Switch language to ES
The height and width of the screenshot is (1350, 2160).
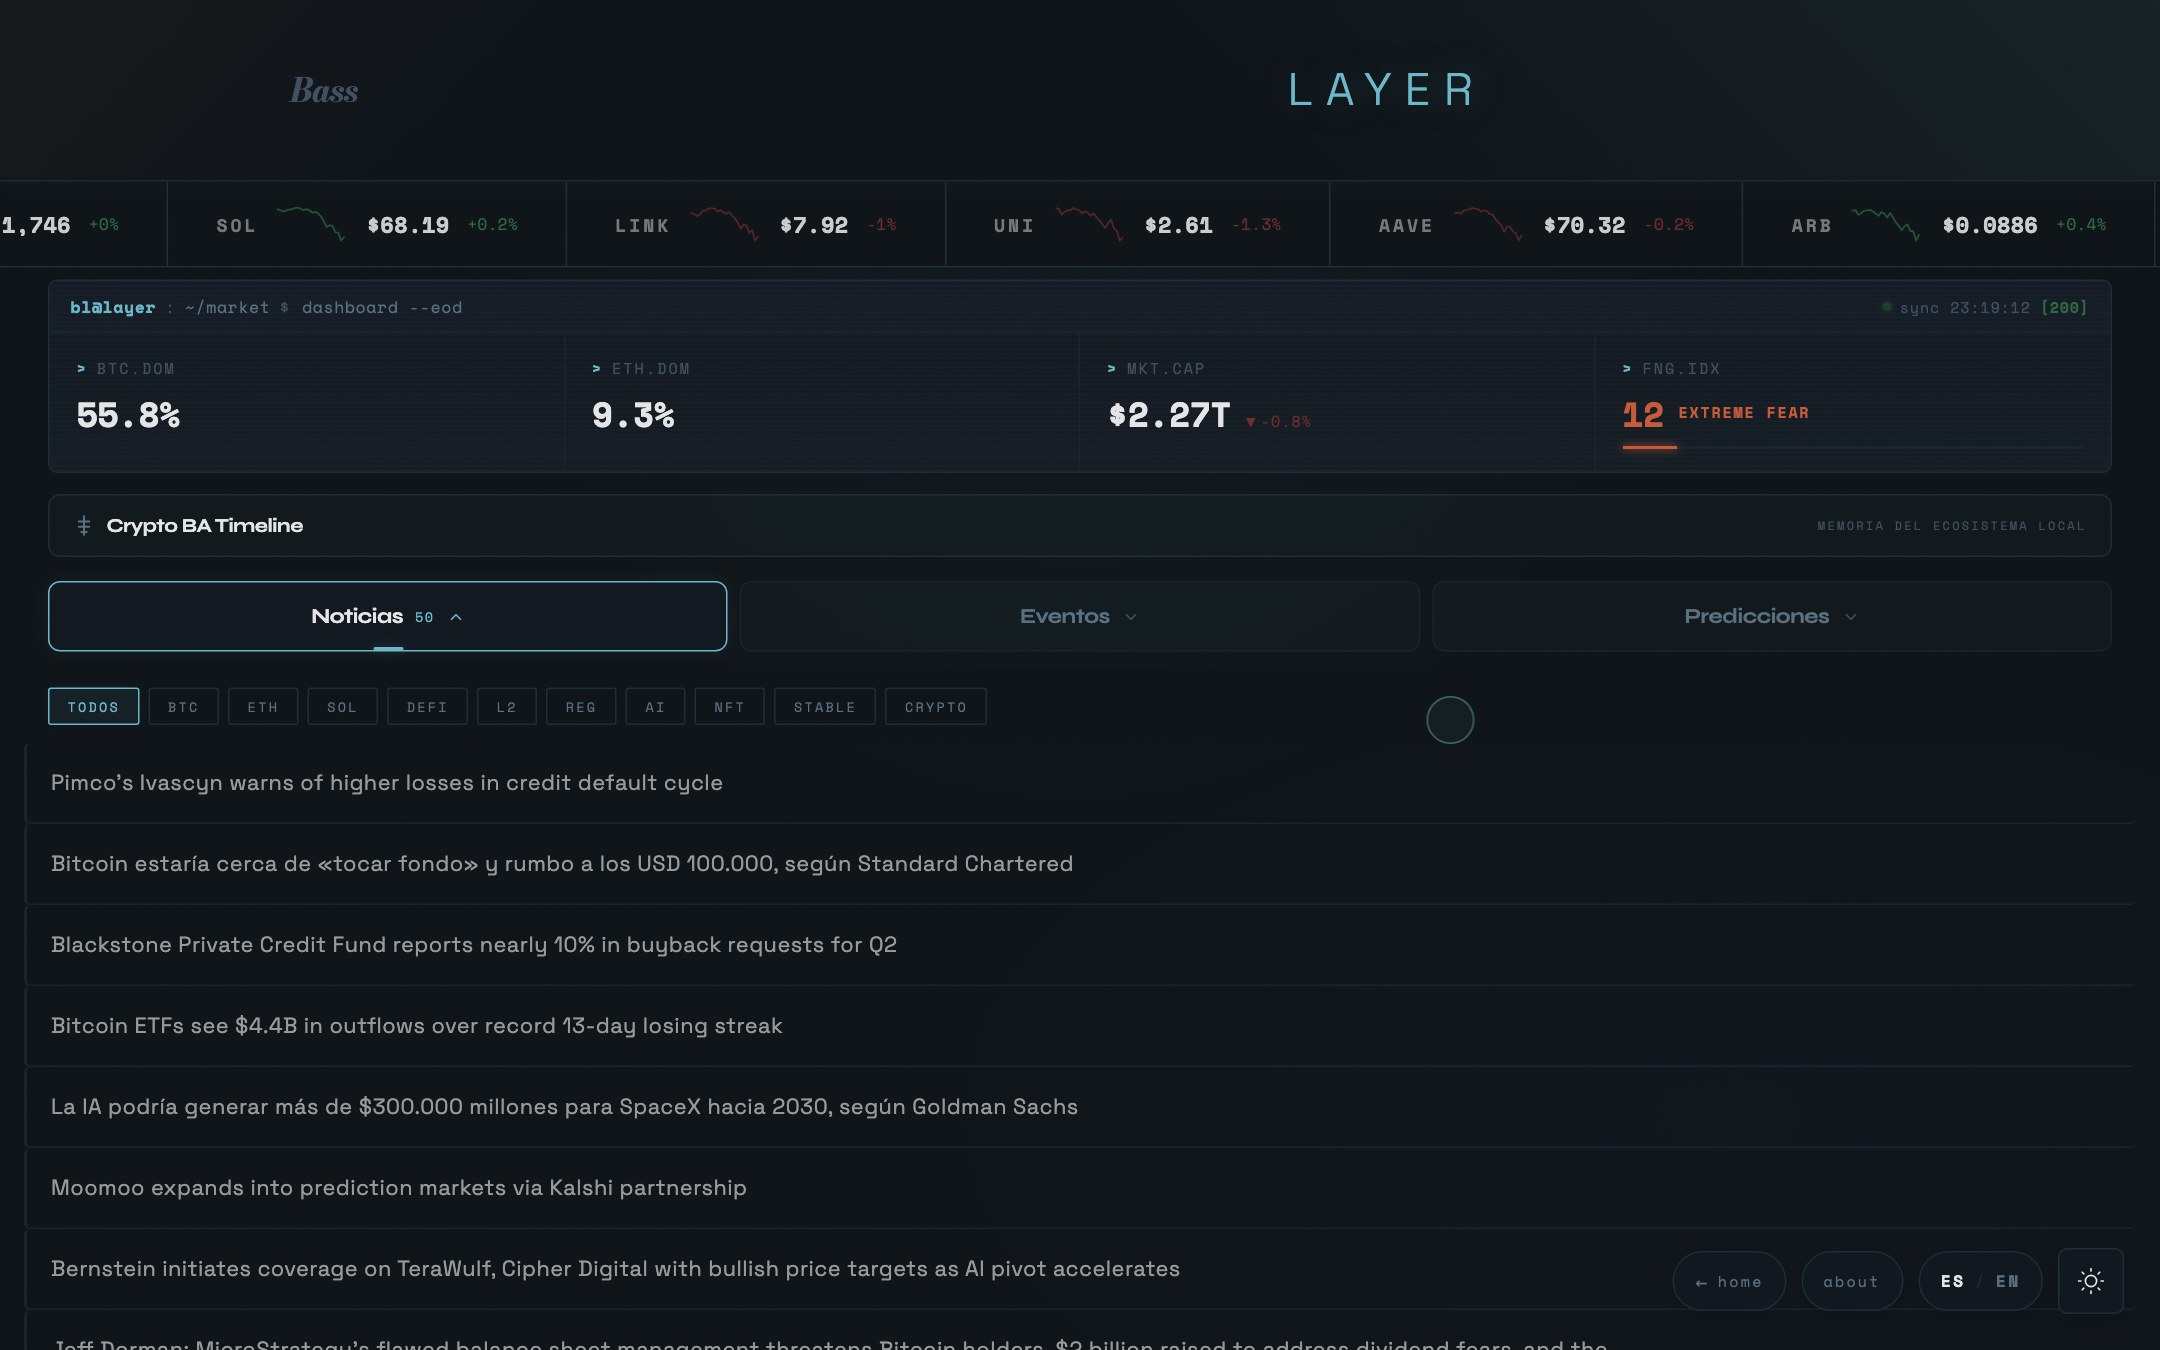click(1952, 1281)
